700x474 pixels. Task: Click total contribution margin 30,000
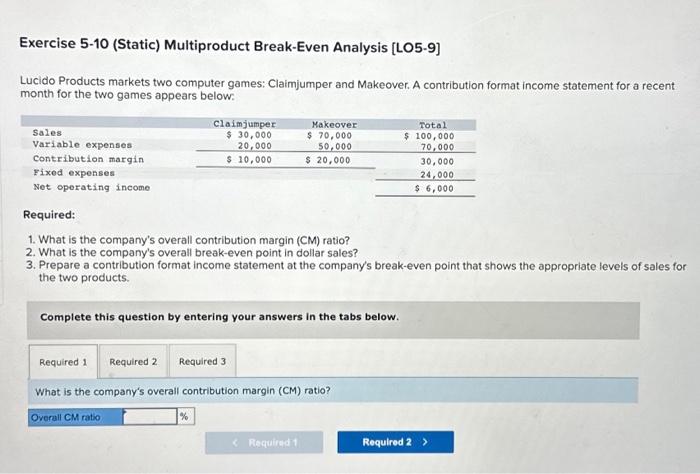tap(437, 162)
